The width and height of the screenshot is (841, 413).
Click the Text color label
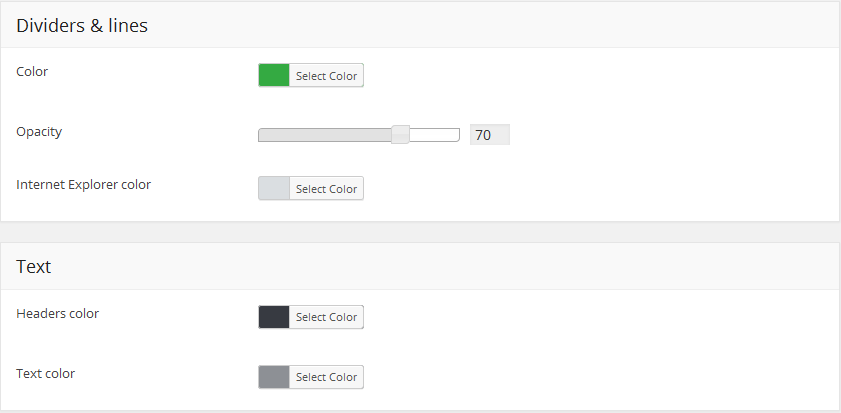click(46, 374)
